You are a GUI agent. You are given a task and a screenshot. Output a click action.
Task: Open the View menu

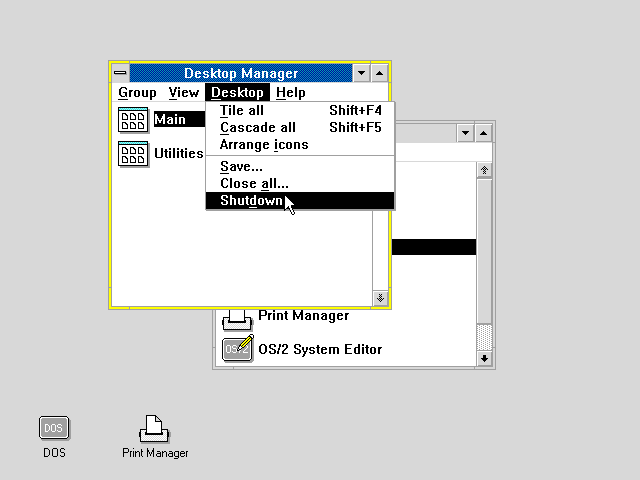[x=184, y=93]
